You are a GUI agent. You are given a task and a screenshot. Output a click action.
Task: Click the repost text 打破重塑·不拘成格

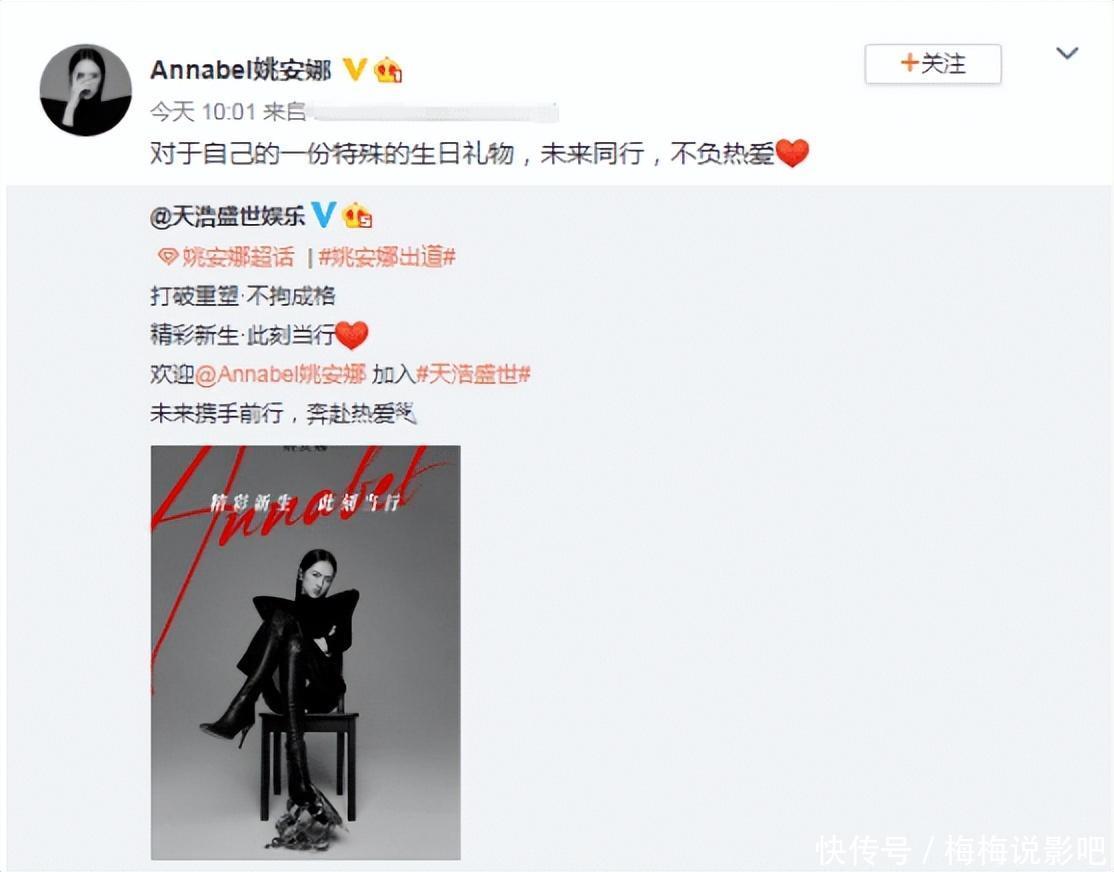coord(243,296)
